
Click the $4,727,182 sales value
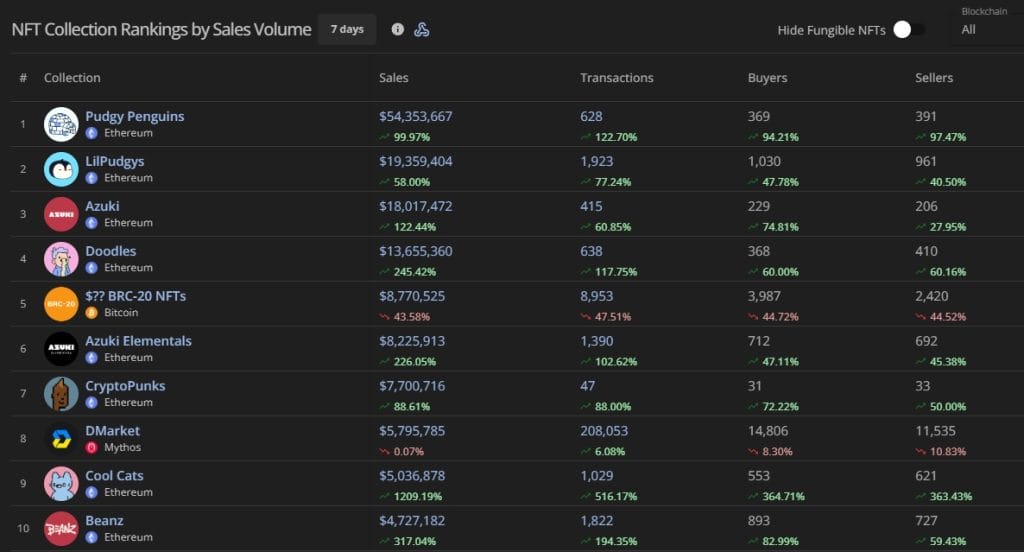[x=412, y=521]
